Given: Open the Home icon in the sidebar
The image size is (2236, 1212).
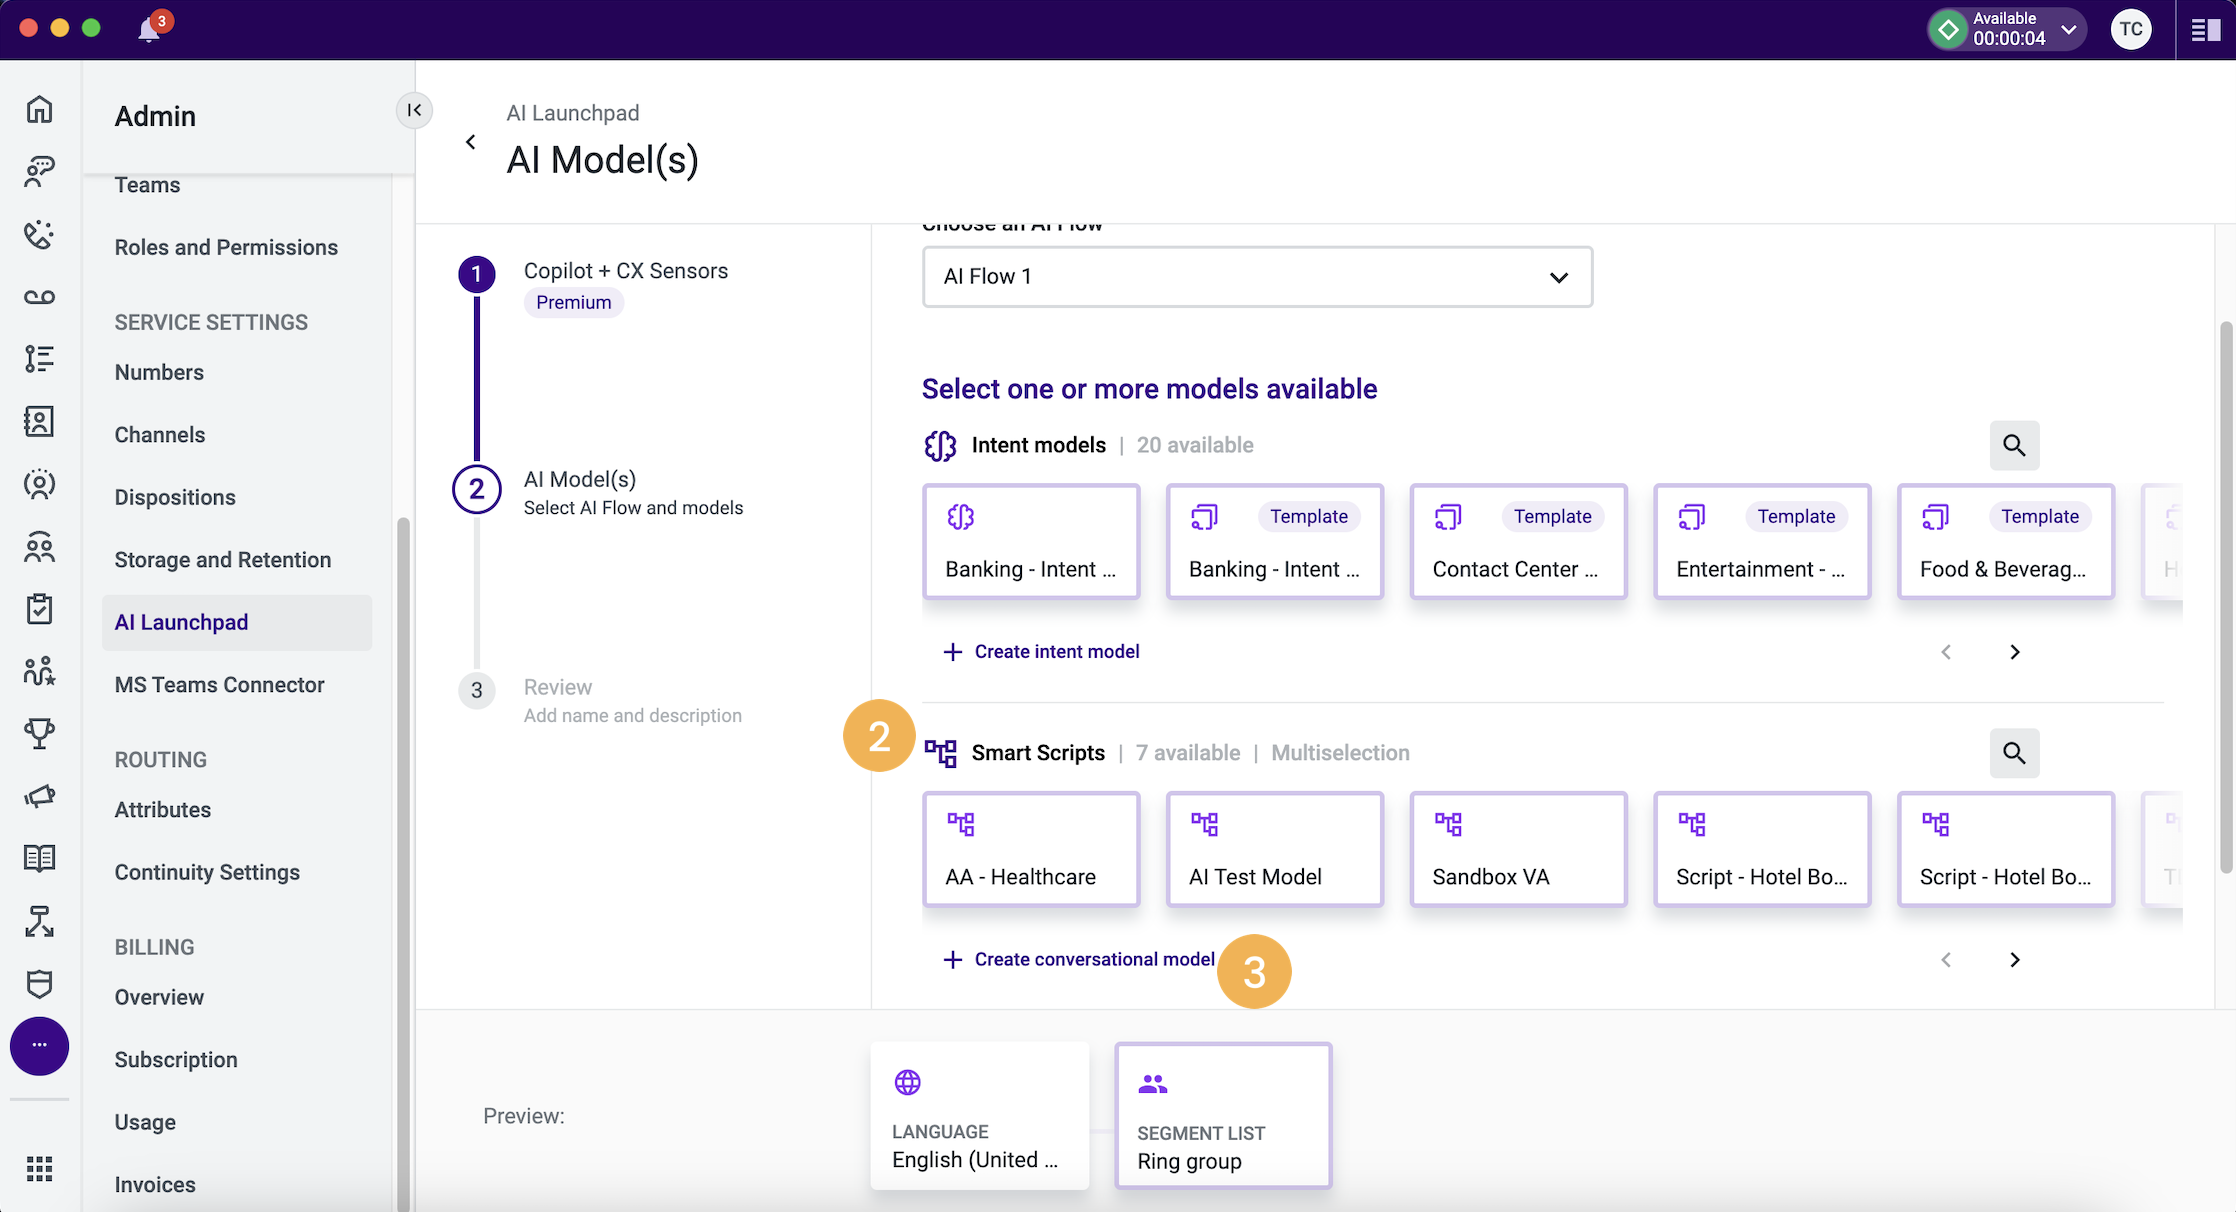Looking at the screenshot, I should pos(39,110).
